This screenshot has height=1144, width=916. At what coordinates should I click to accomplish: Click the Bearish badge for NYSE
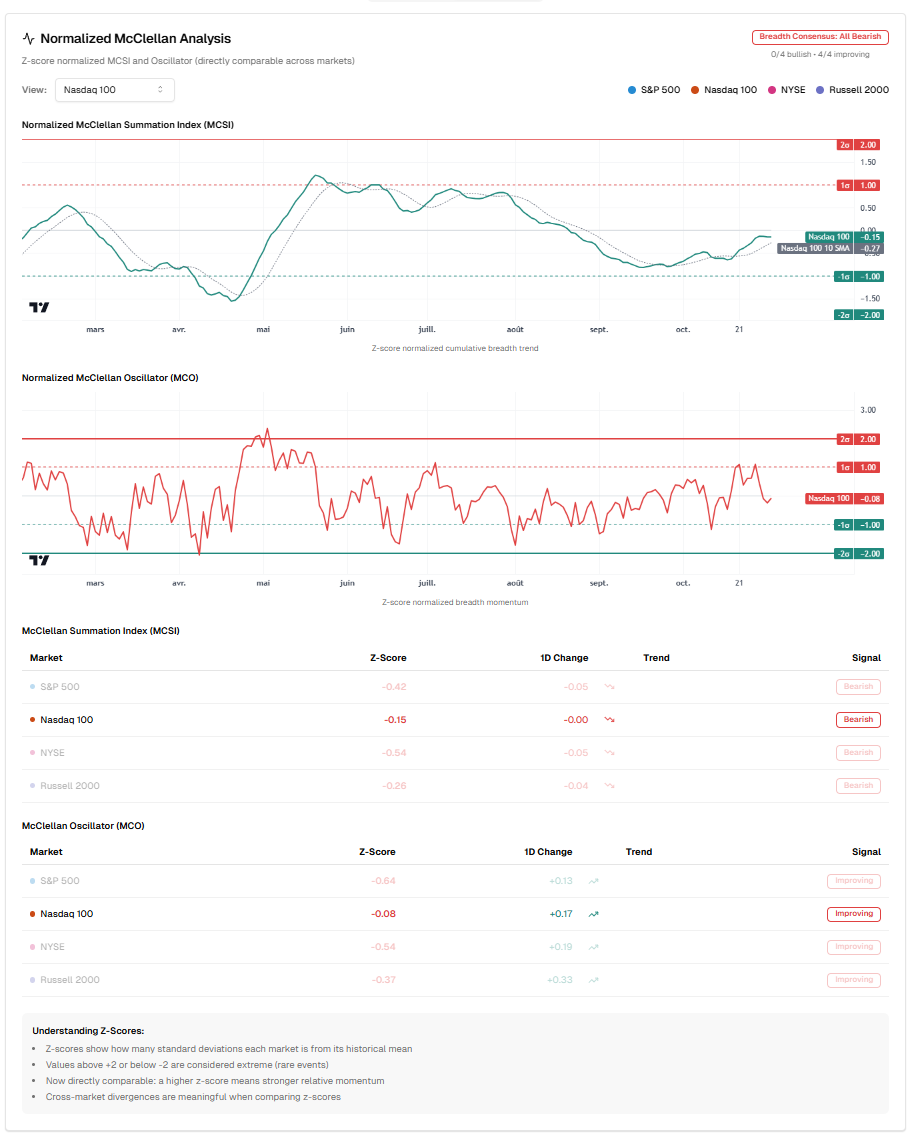pos(858,753)
